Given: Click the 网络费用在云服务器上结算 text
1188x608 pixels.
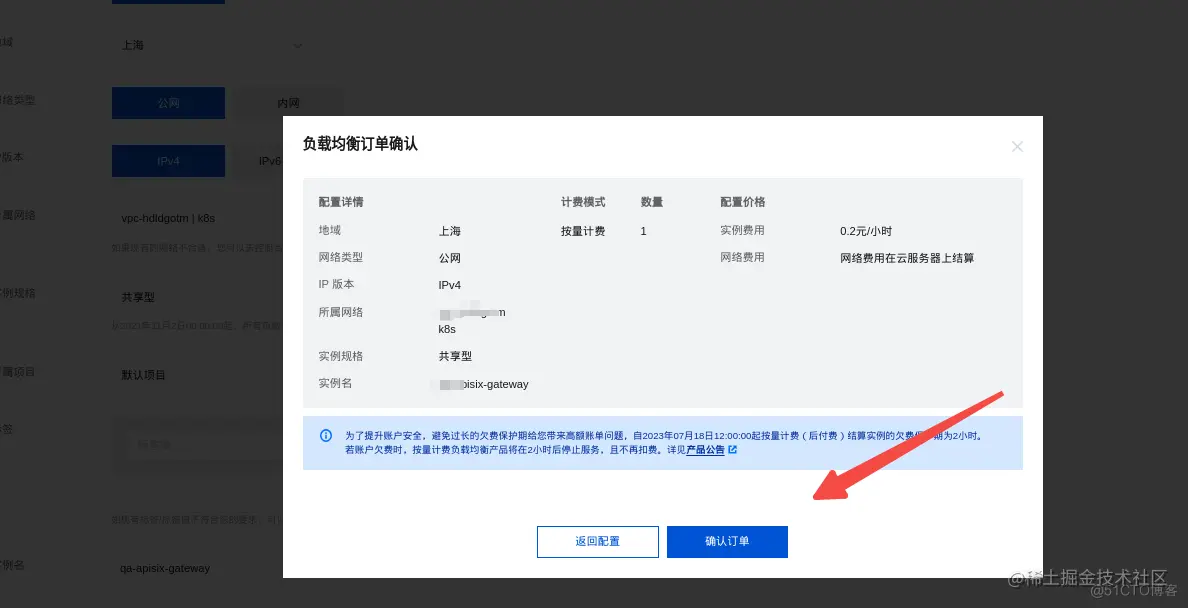Looking at the screenshot, I should click(907, 258).
